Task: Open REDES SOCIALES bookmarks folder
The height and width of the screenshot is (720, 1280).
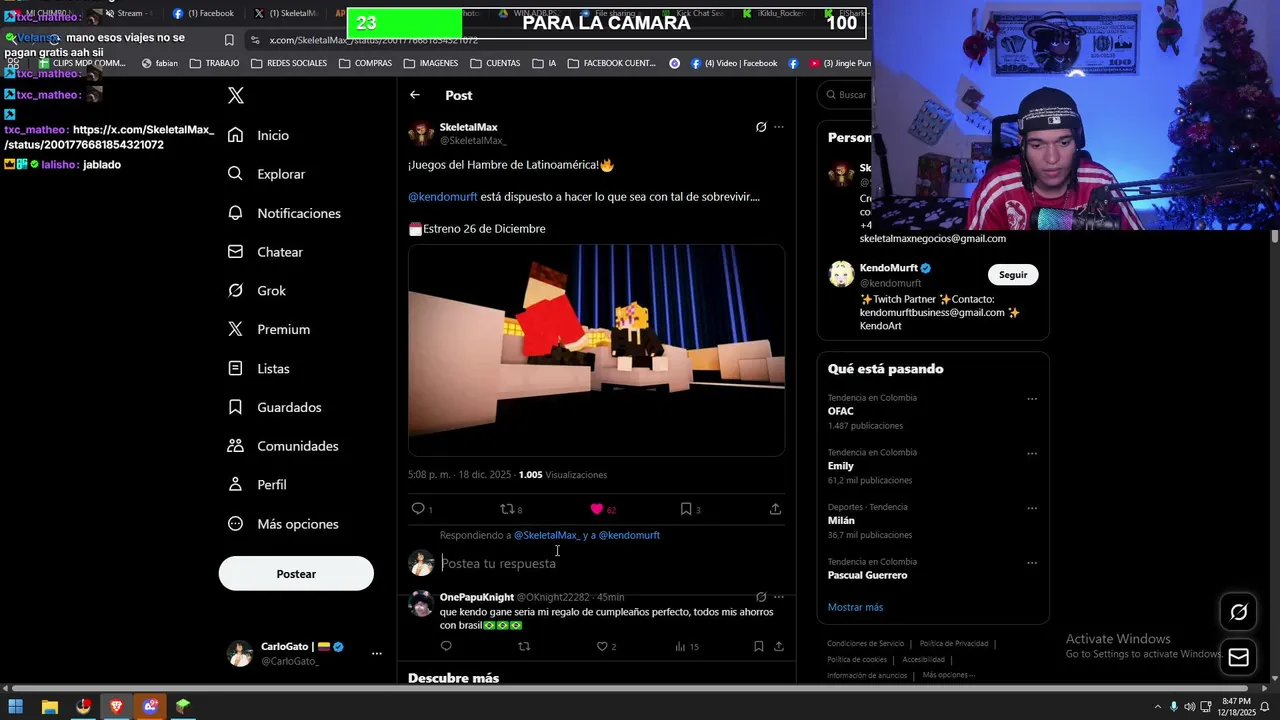Action: tap(289, 63)
